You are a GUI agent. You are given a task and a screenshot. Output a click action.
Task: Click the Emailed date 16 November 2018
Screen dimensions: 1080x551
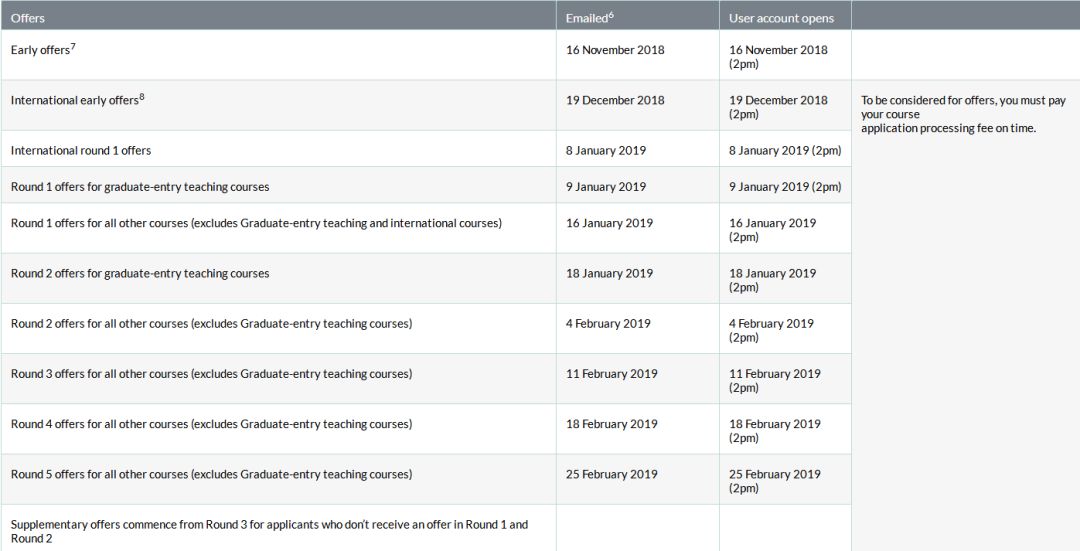coord(615,50)
